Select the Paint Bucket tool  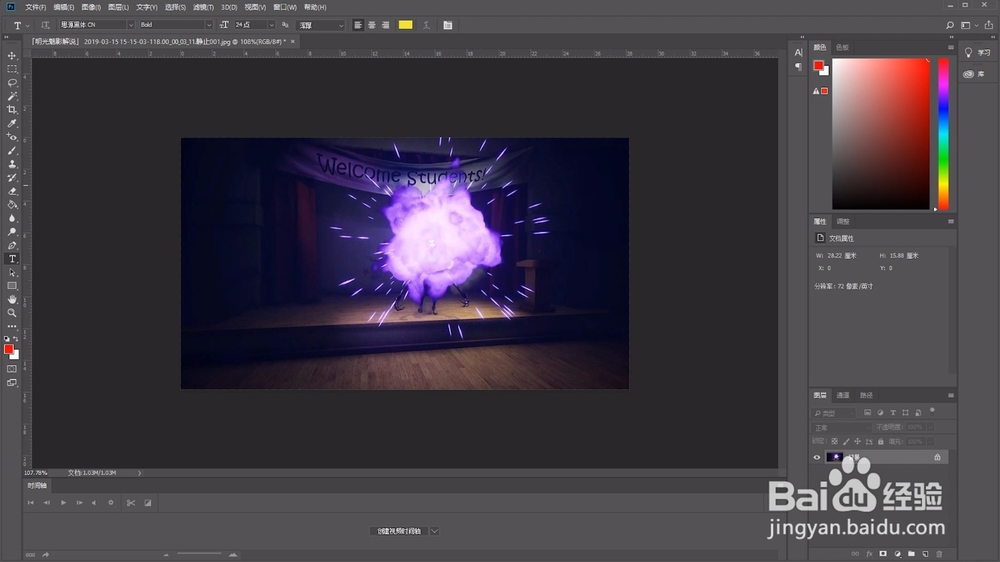click(x=12, y=205)
